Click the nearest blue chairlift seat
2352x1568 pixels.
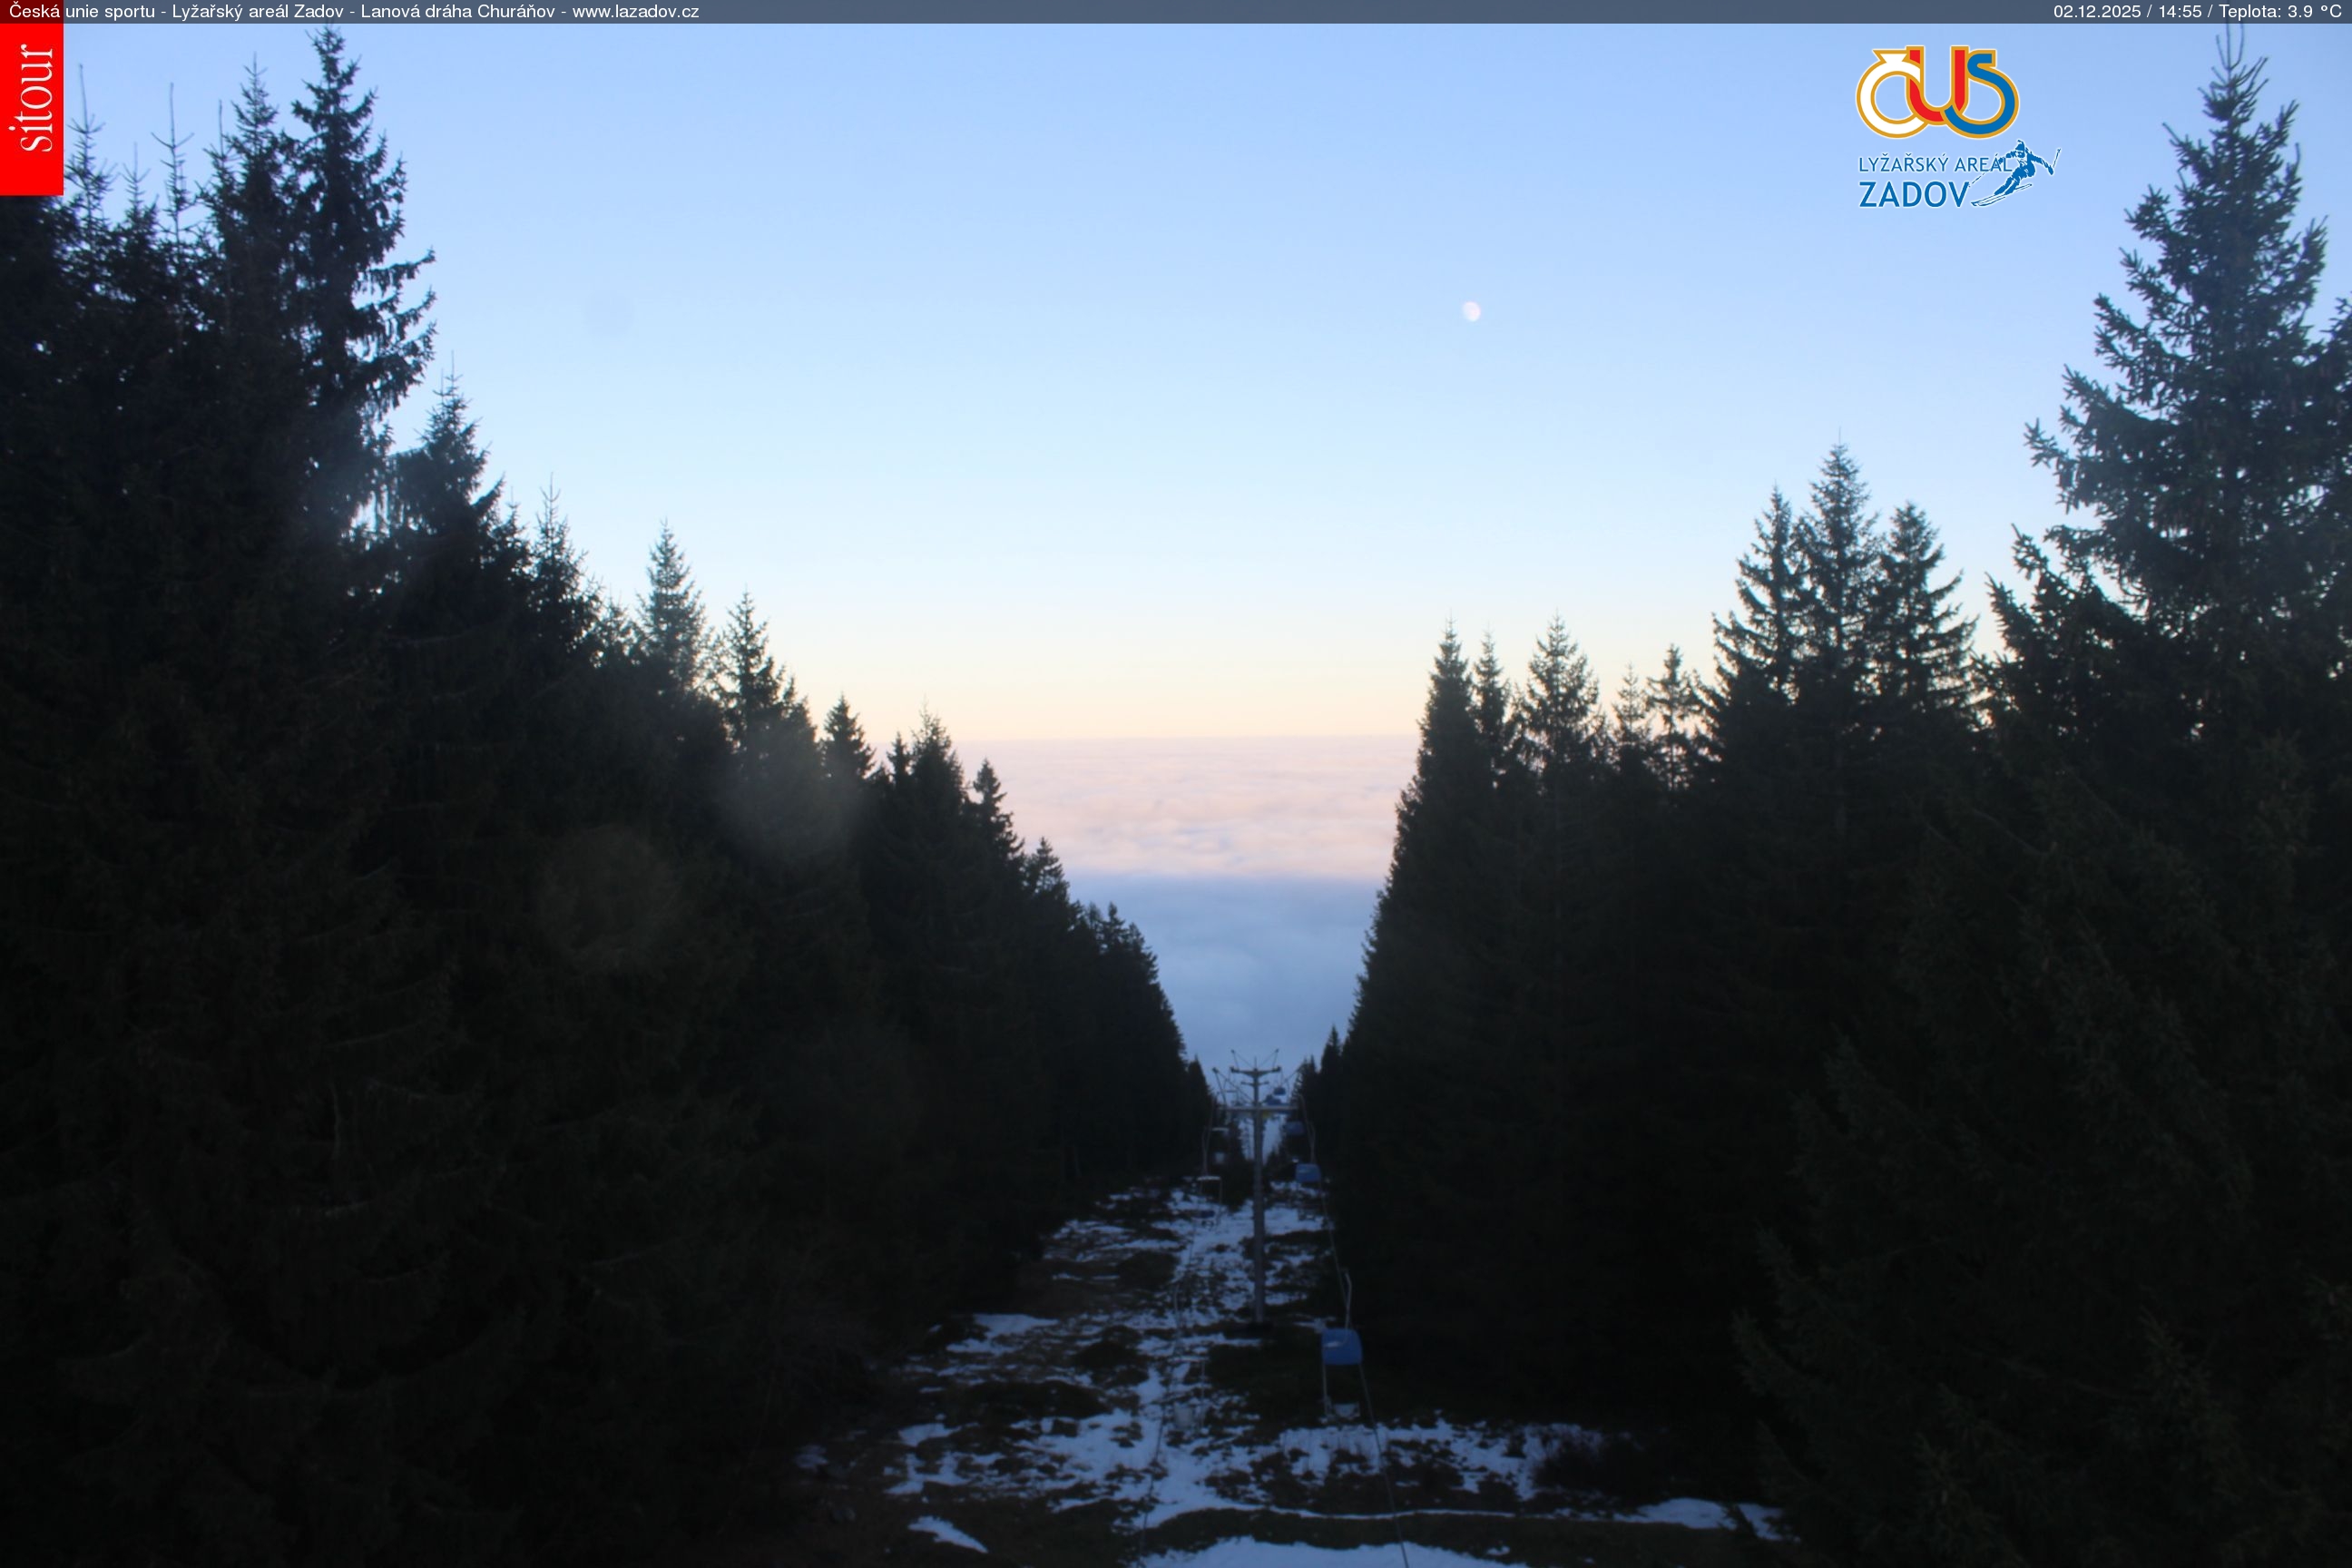tap(1341, 1348)
